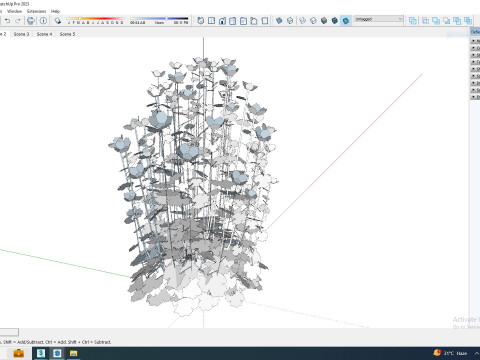Click the Undo arrow icon

tap(7, 21)
